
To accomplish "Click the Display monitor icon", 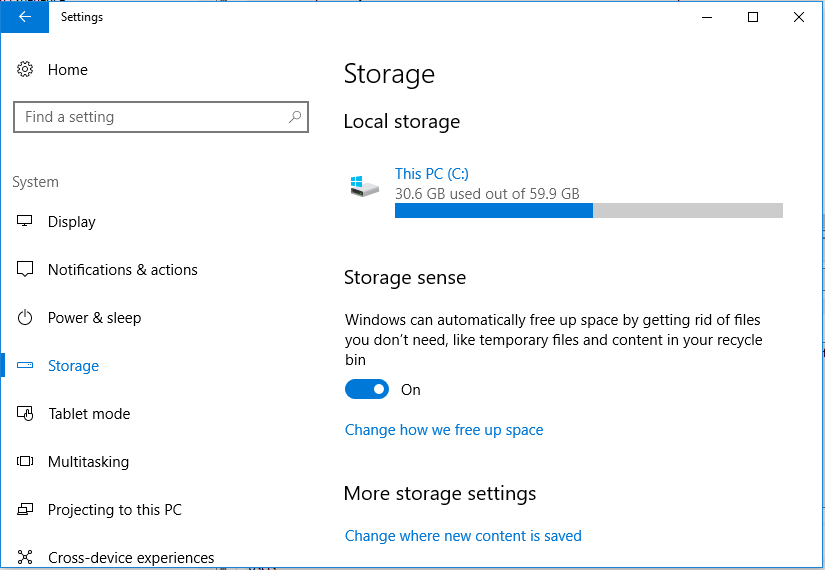I will (26, 222).
